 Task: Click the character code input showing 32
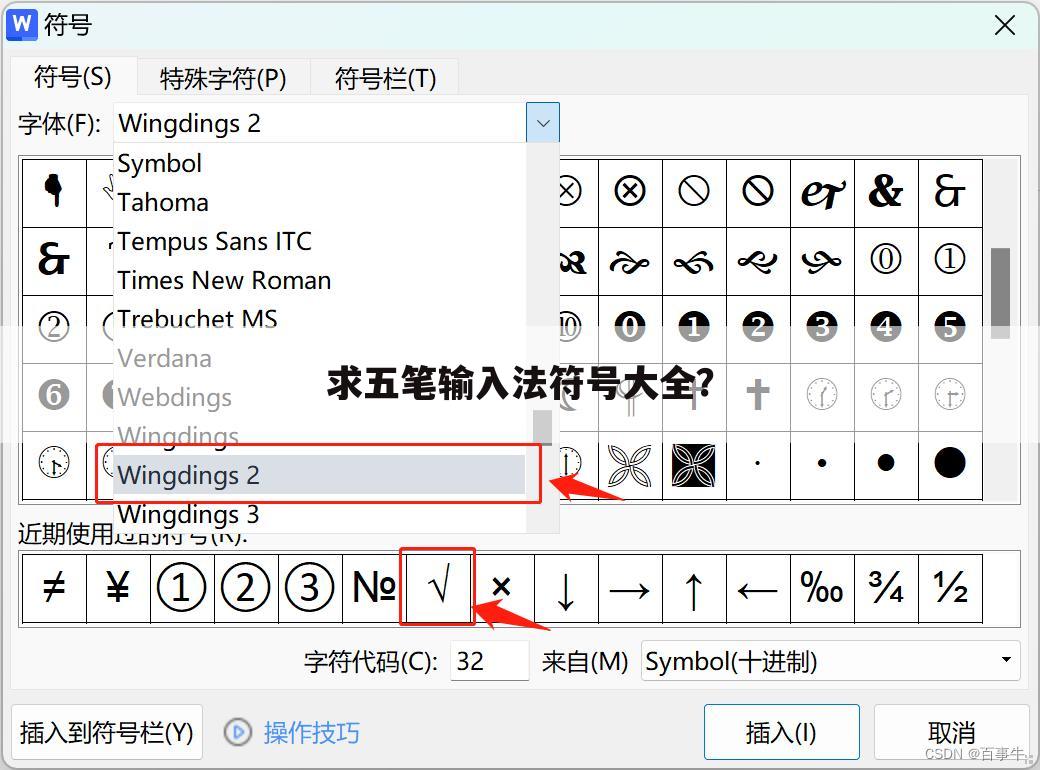[489, 660]
